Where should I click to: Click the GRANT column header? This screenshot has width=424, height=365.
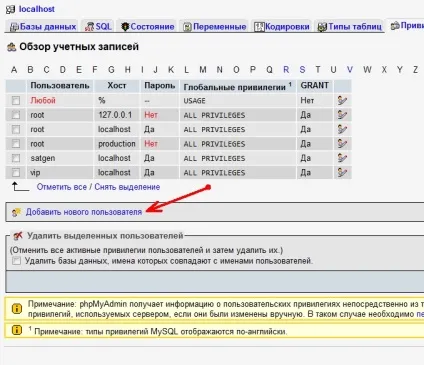point(315,86)
